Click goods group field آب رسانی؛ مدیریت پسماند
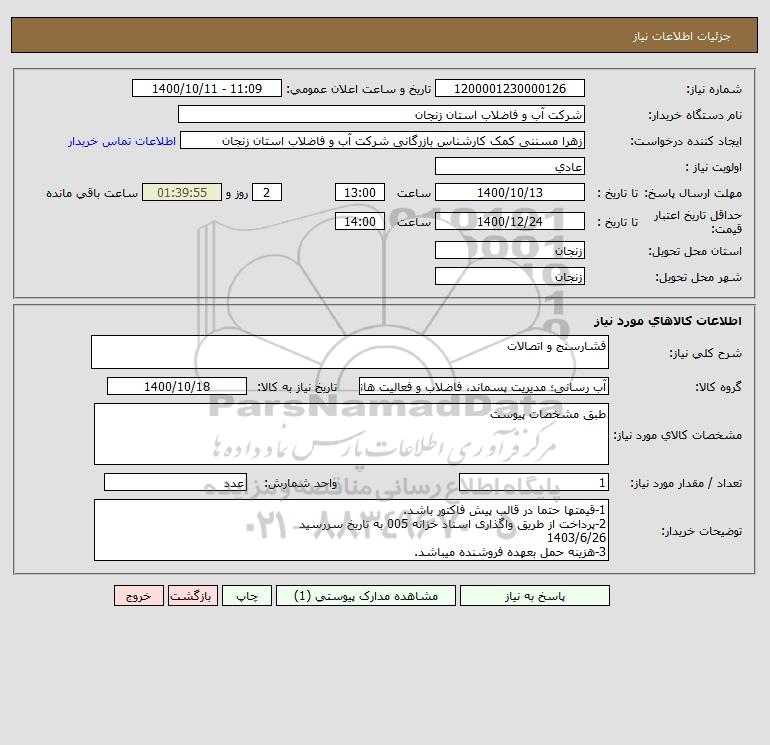770x745 pixels. 484,386
